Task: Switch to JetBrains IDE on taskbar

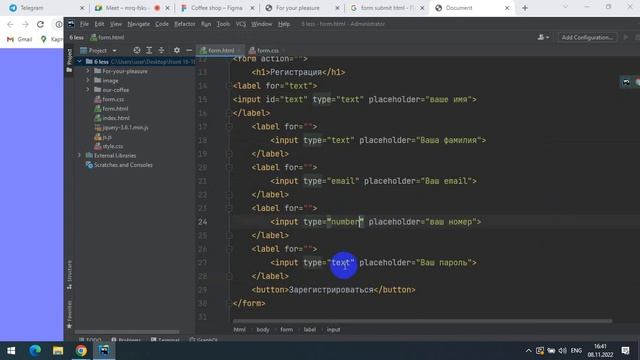Action: (104, 351)
